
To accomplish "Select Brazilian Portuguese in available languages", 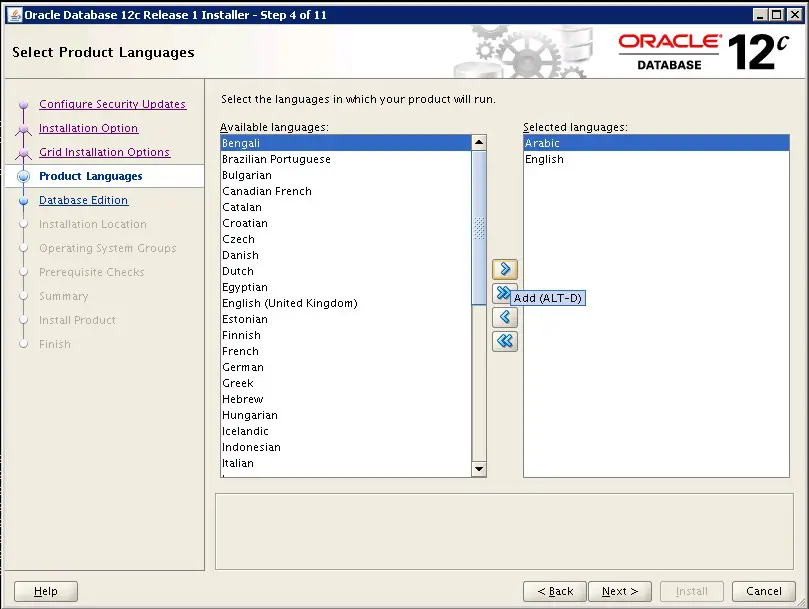I will coord(346,159).
